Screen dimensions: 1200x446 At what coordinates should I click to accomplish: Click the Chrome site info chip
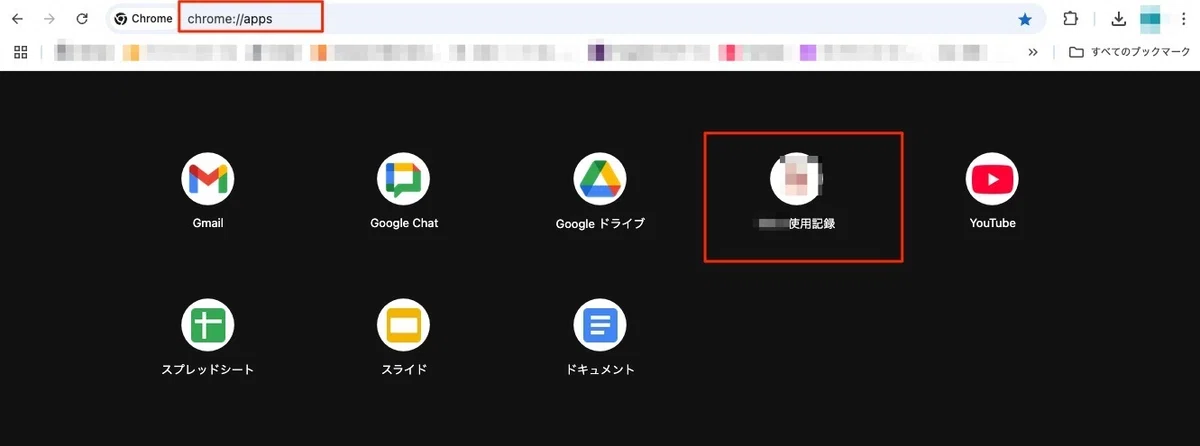(143, 19)
